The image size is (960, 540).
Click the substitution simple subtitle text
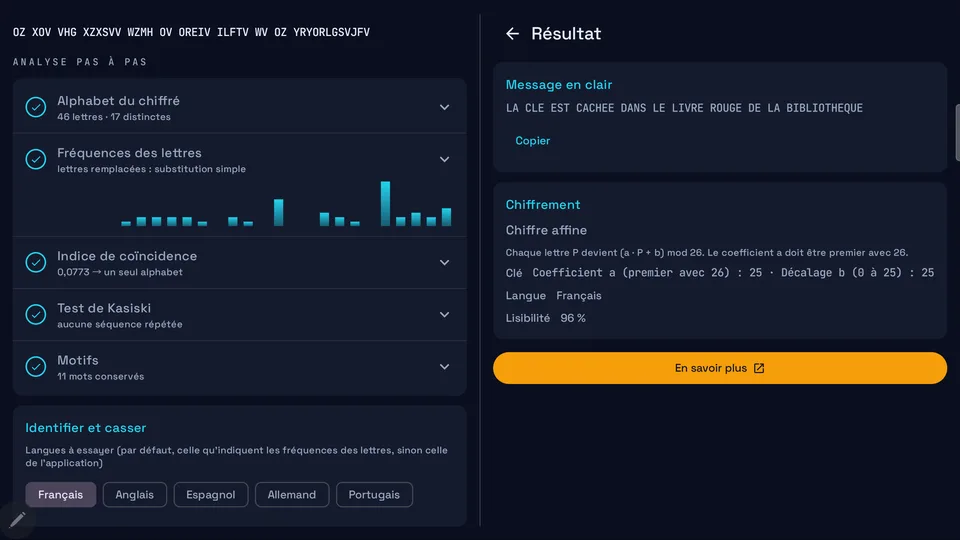[x=151, y=169]
